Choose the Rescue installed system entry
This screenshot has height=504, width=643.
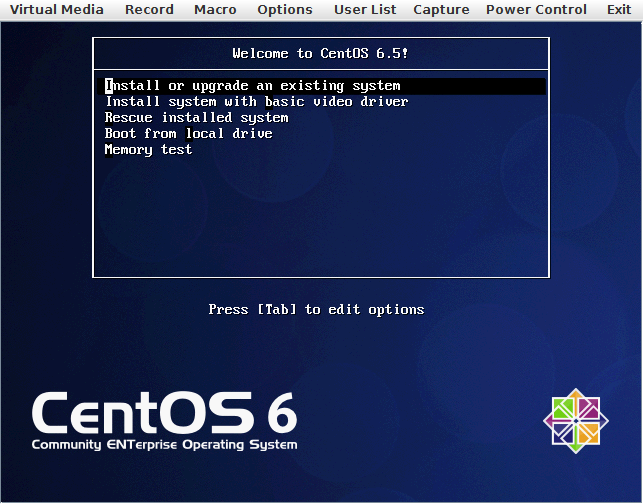coord(197,118)
